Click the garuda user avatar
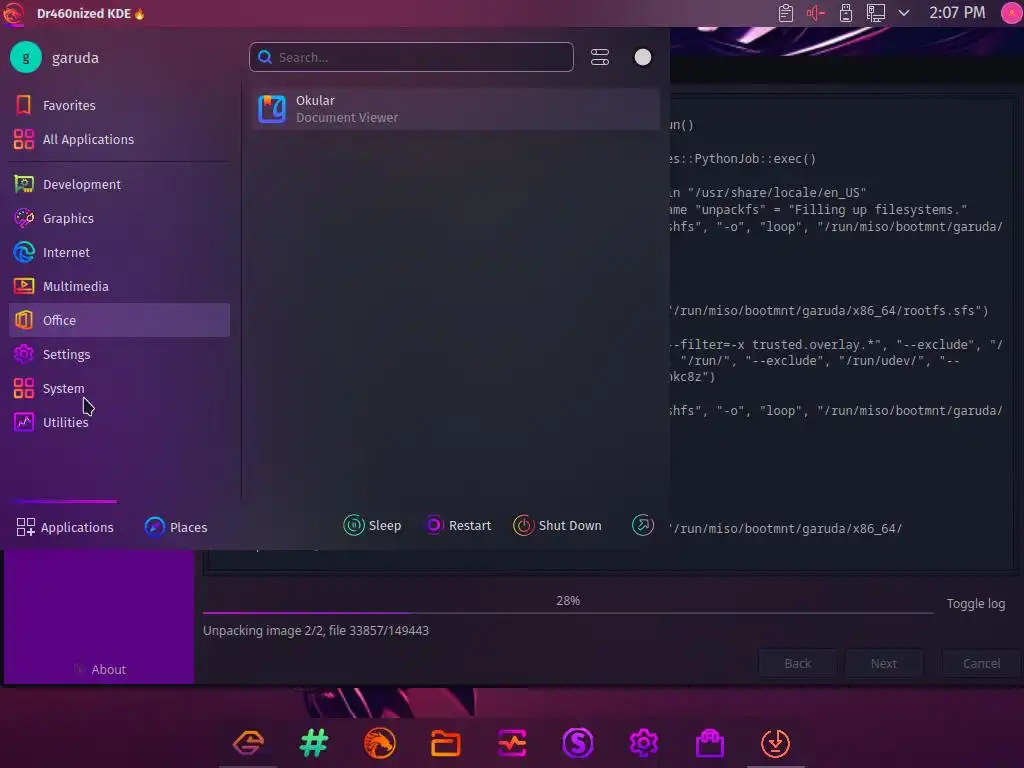Image resolution: width=1024 pixels, height=768 pixels. 26,57
